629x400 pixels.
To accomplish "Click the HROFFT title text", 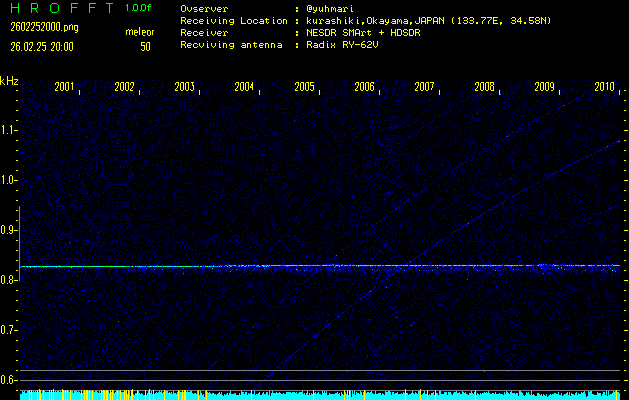I will (60, 8).
